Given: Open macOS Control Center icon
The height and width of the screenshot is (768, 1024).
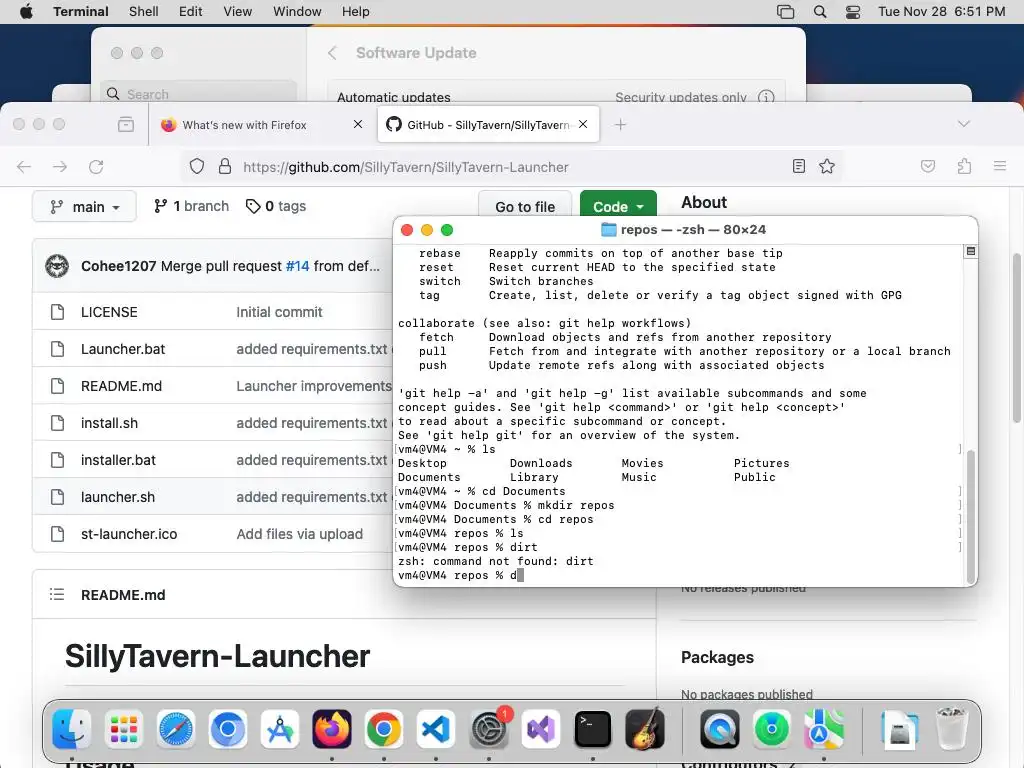Looking at the screenshot, I should [x=853, y=11].
